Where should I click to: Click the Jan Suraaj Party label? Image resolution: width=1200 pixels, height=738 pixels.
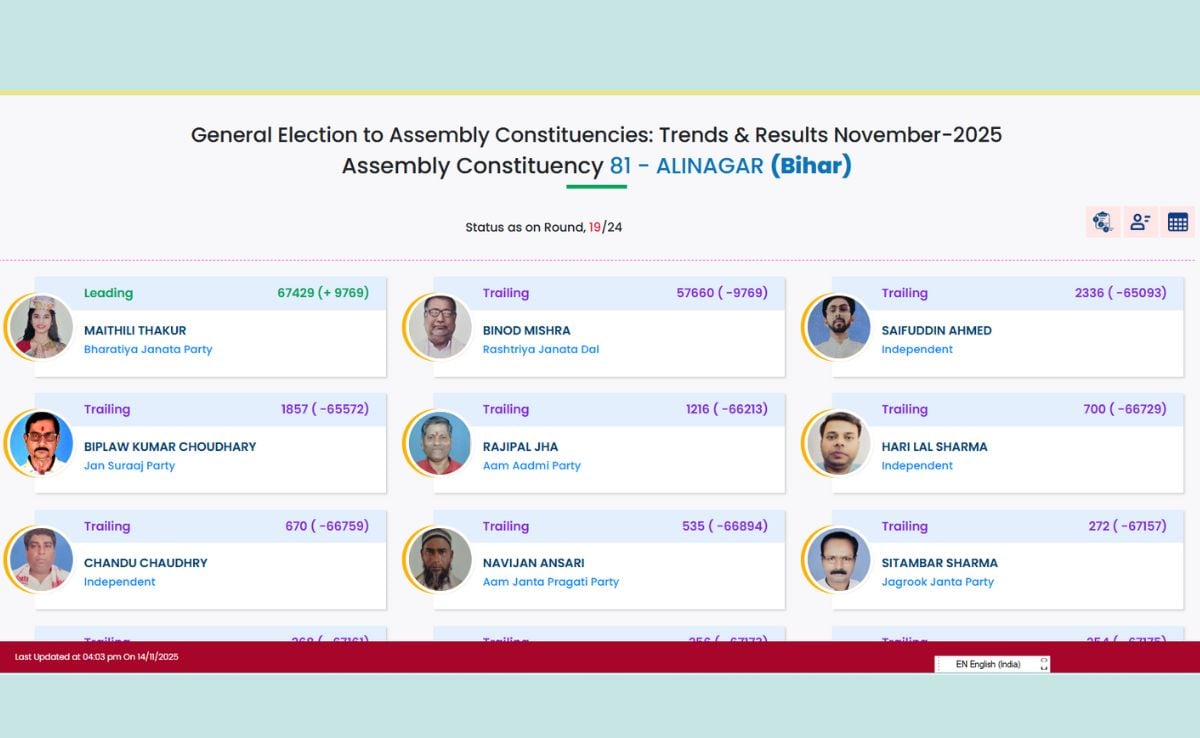[x=129, y=466]
